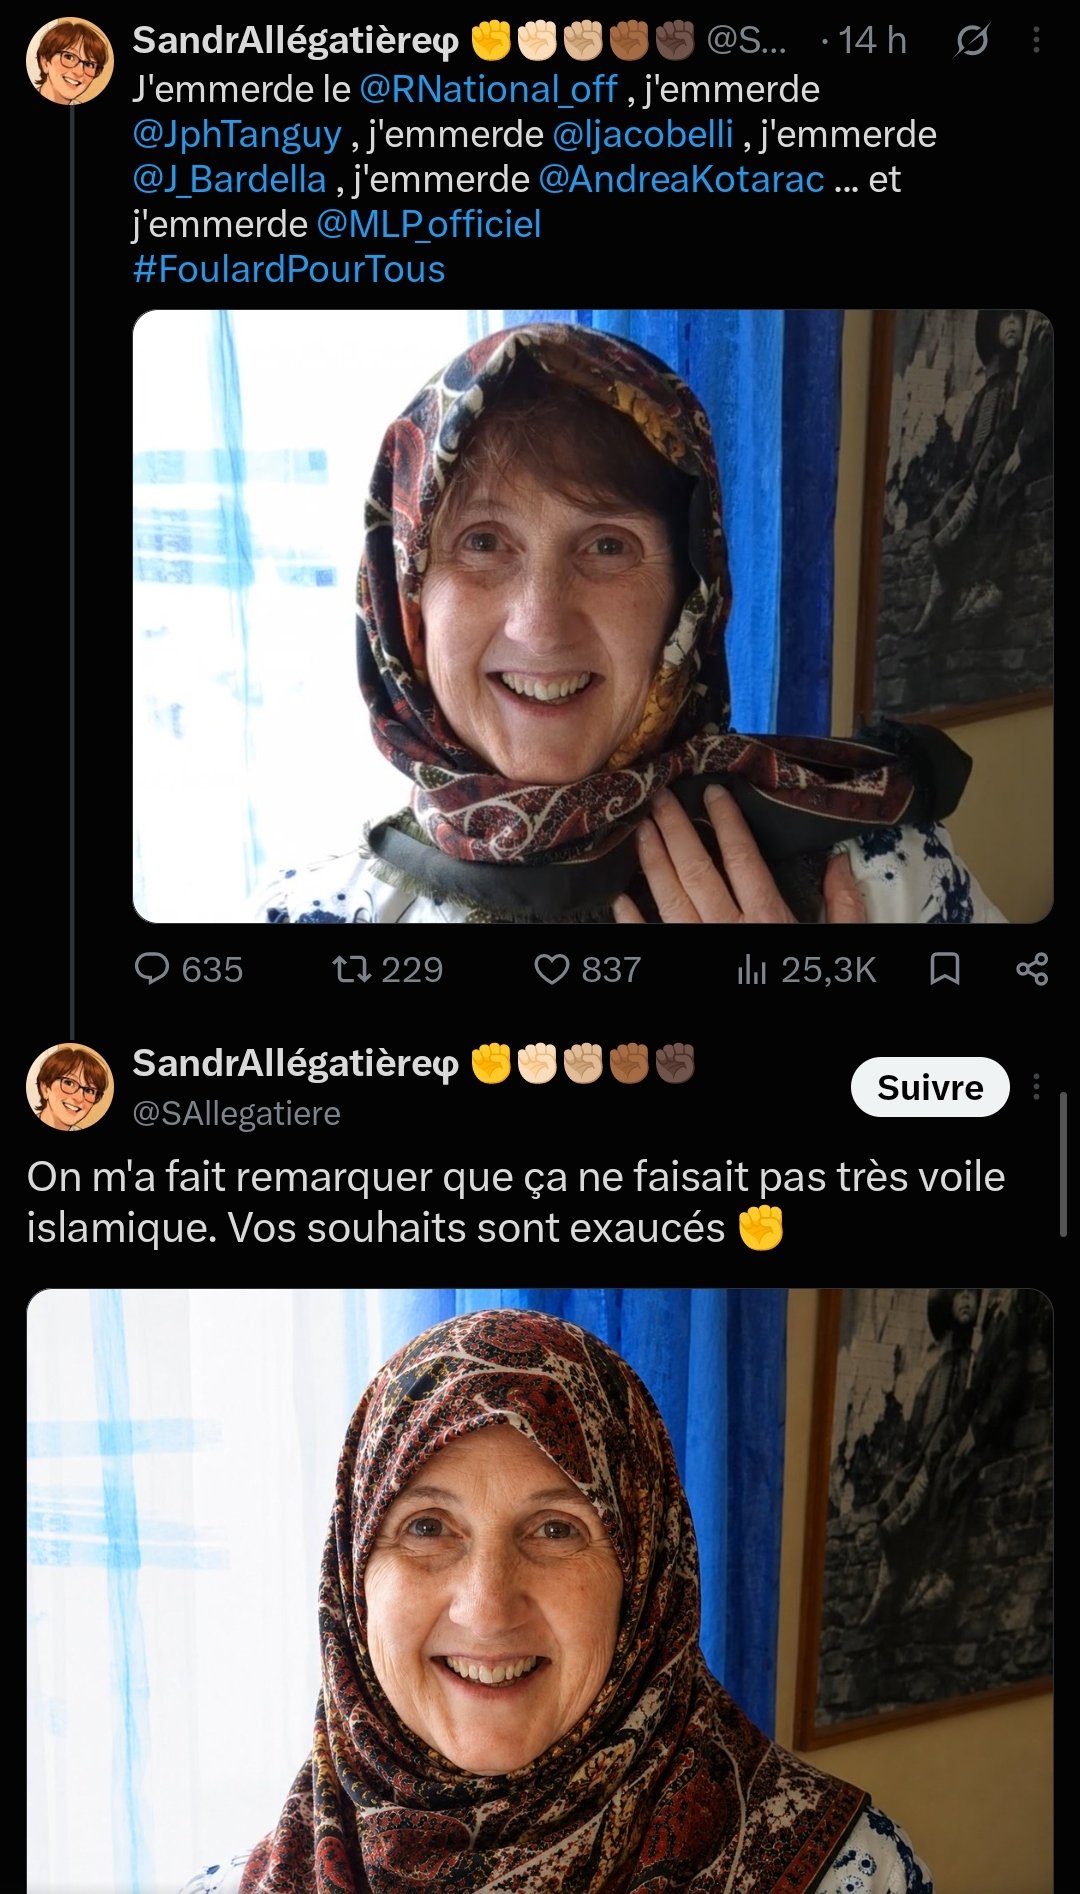Open the first tweet's headscarf photo
The height and width of the screenshot is (1894, 1080).
593,616
